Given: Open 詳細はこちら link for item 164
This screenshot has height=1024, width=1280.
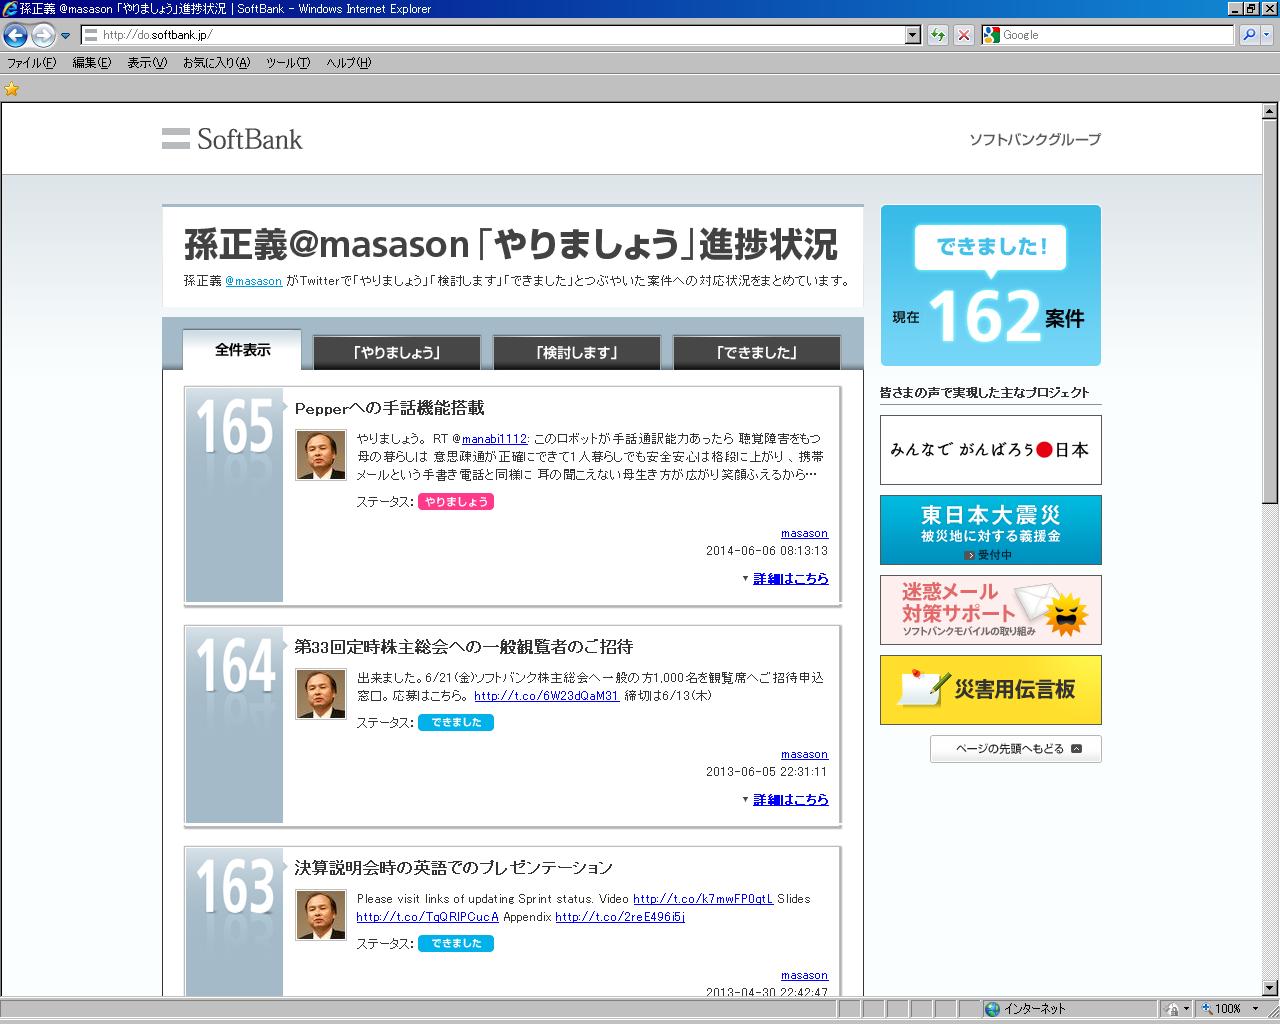Looking at the screenshot, I should point(790,800).
